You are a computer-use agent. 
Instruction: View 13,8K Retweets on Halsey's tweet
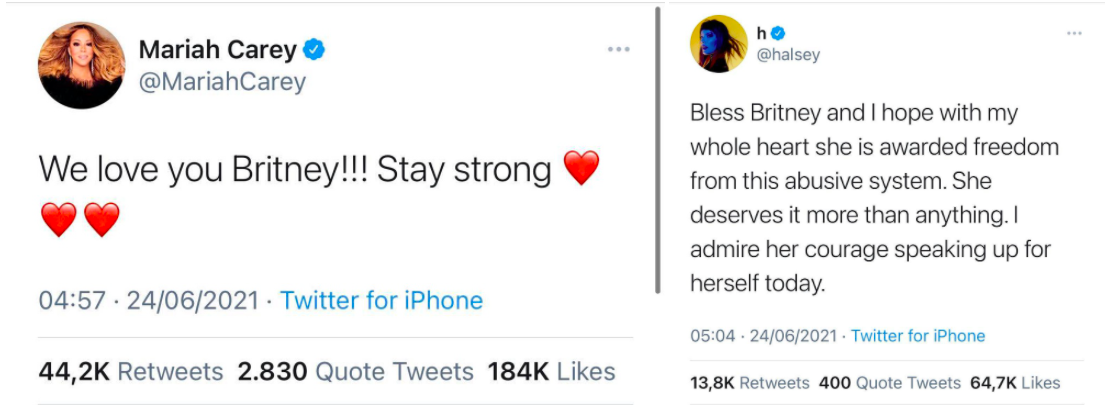click(749, 383)
